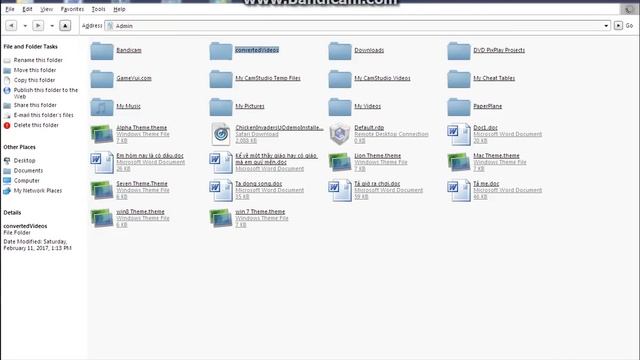The width and height of the screenshot is (640, 360).
Task: Click the Forward navigation arrow button
Action: pyautogui.click(x=38, y=26)
